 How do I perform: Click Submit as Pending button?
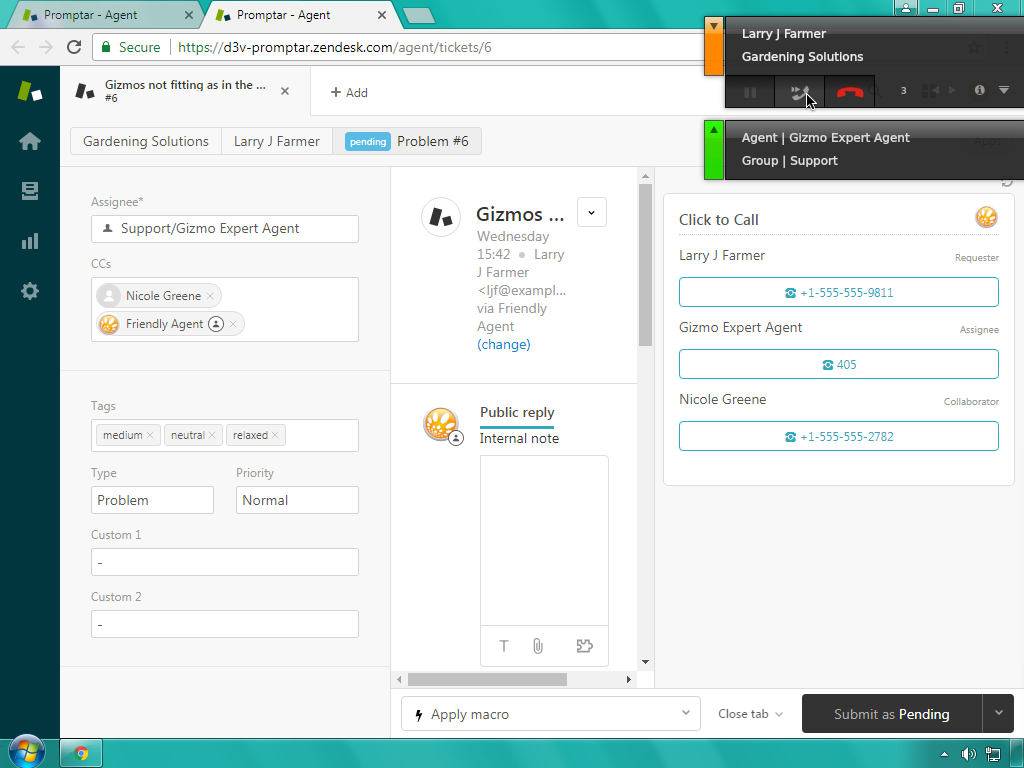(x=891, y=714)
